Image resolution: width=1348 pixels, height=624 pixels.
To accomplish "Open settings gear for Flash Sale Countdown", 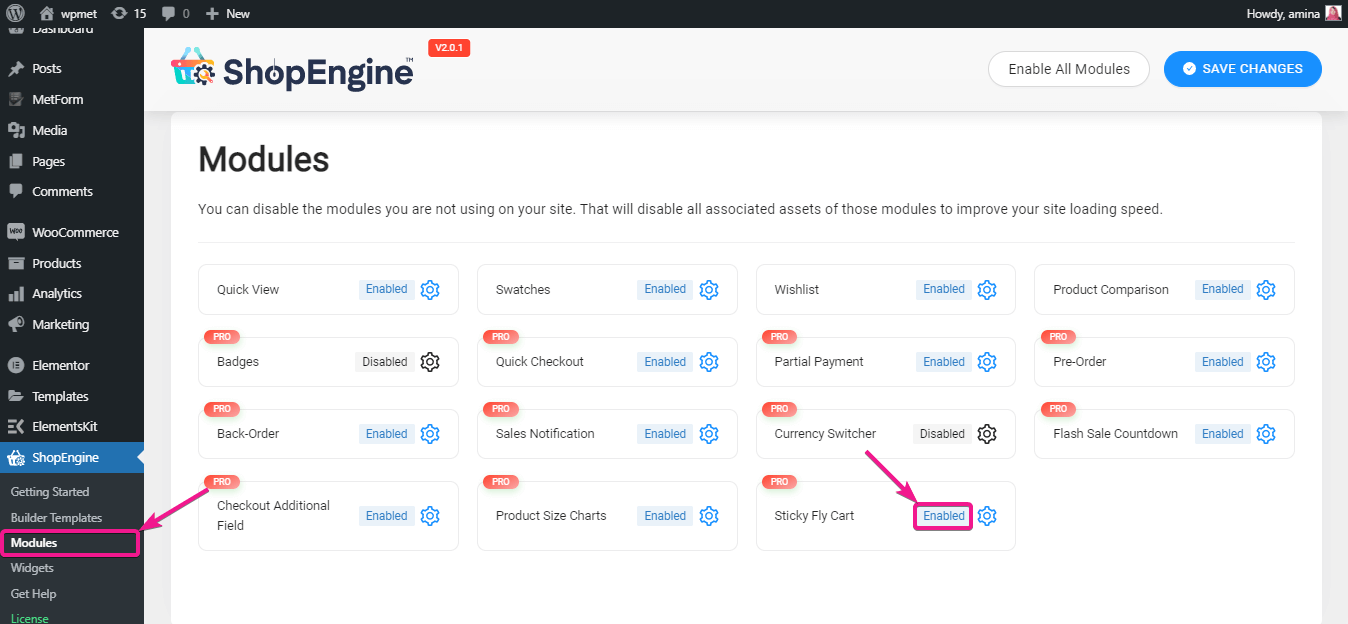I will click(x=1266, y=434).
